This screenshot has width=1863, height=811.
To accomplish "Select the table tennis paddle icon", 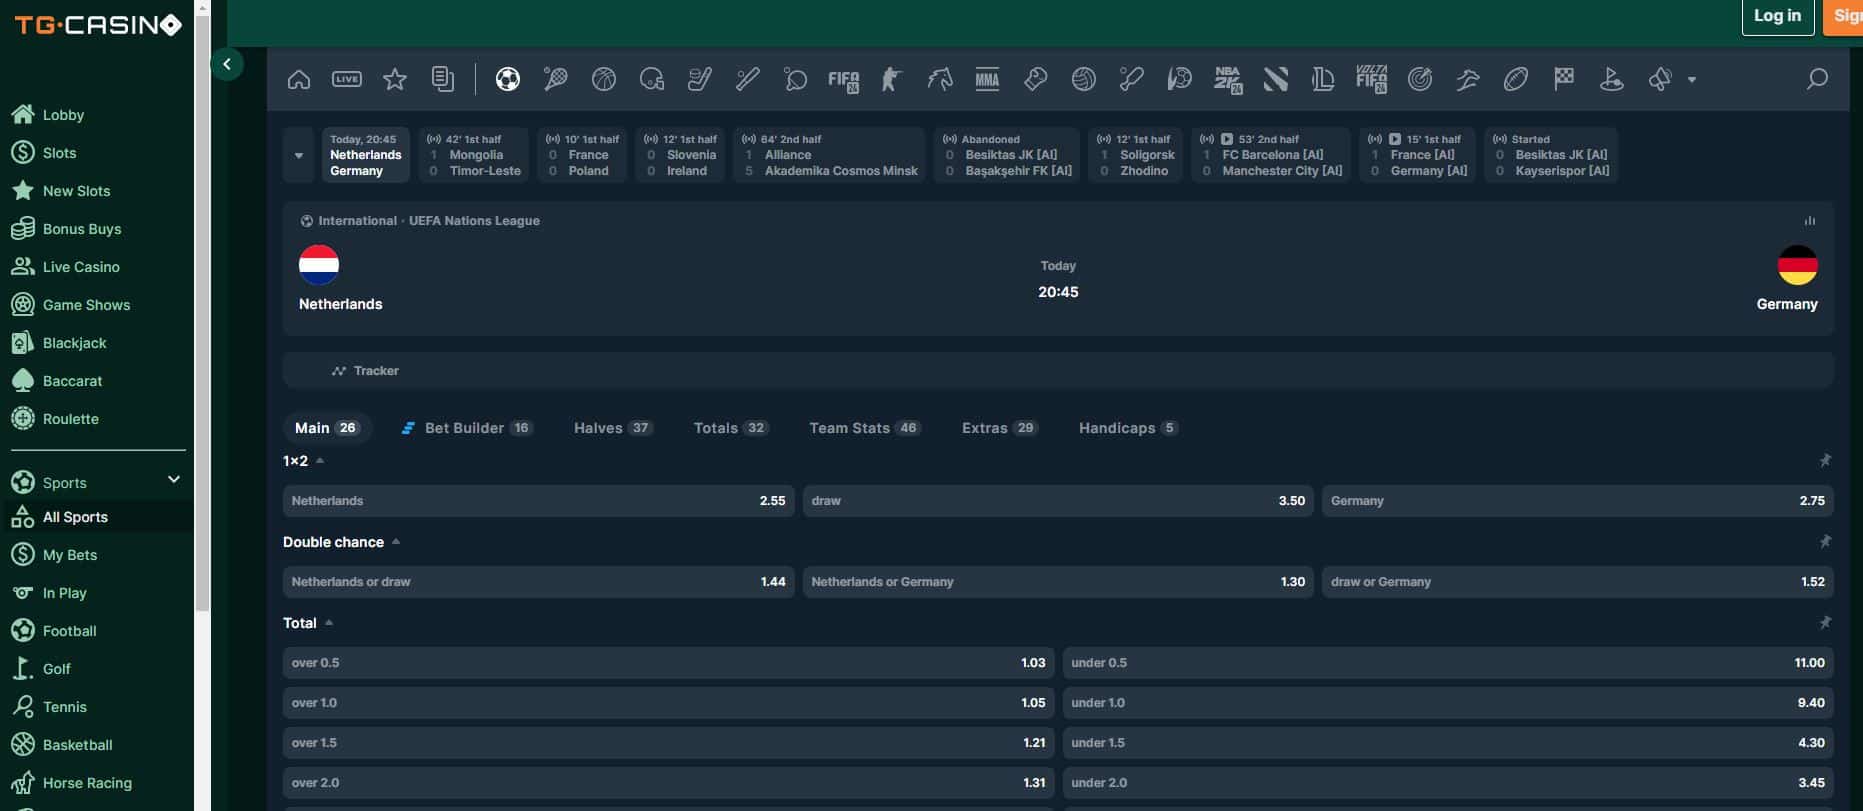I will tap(796, 79).
